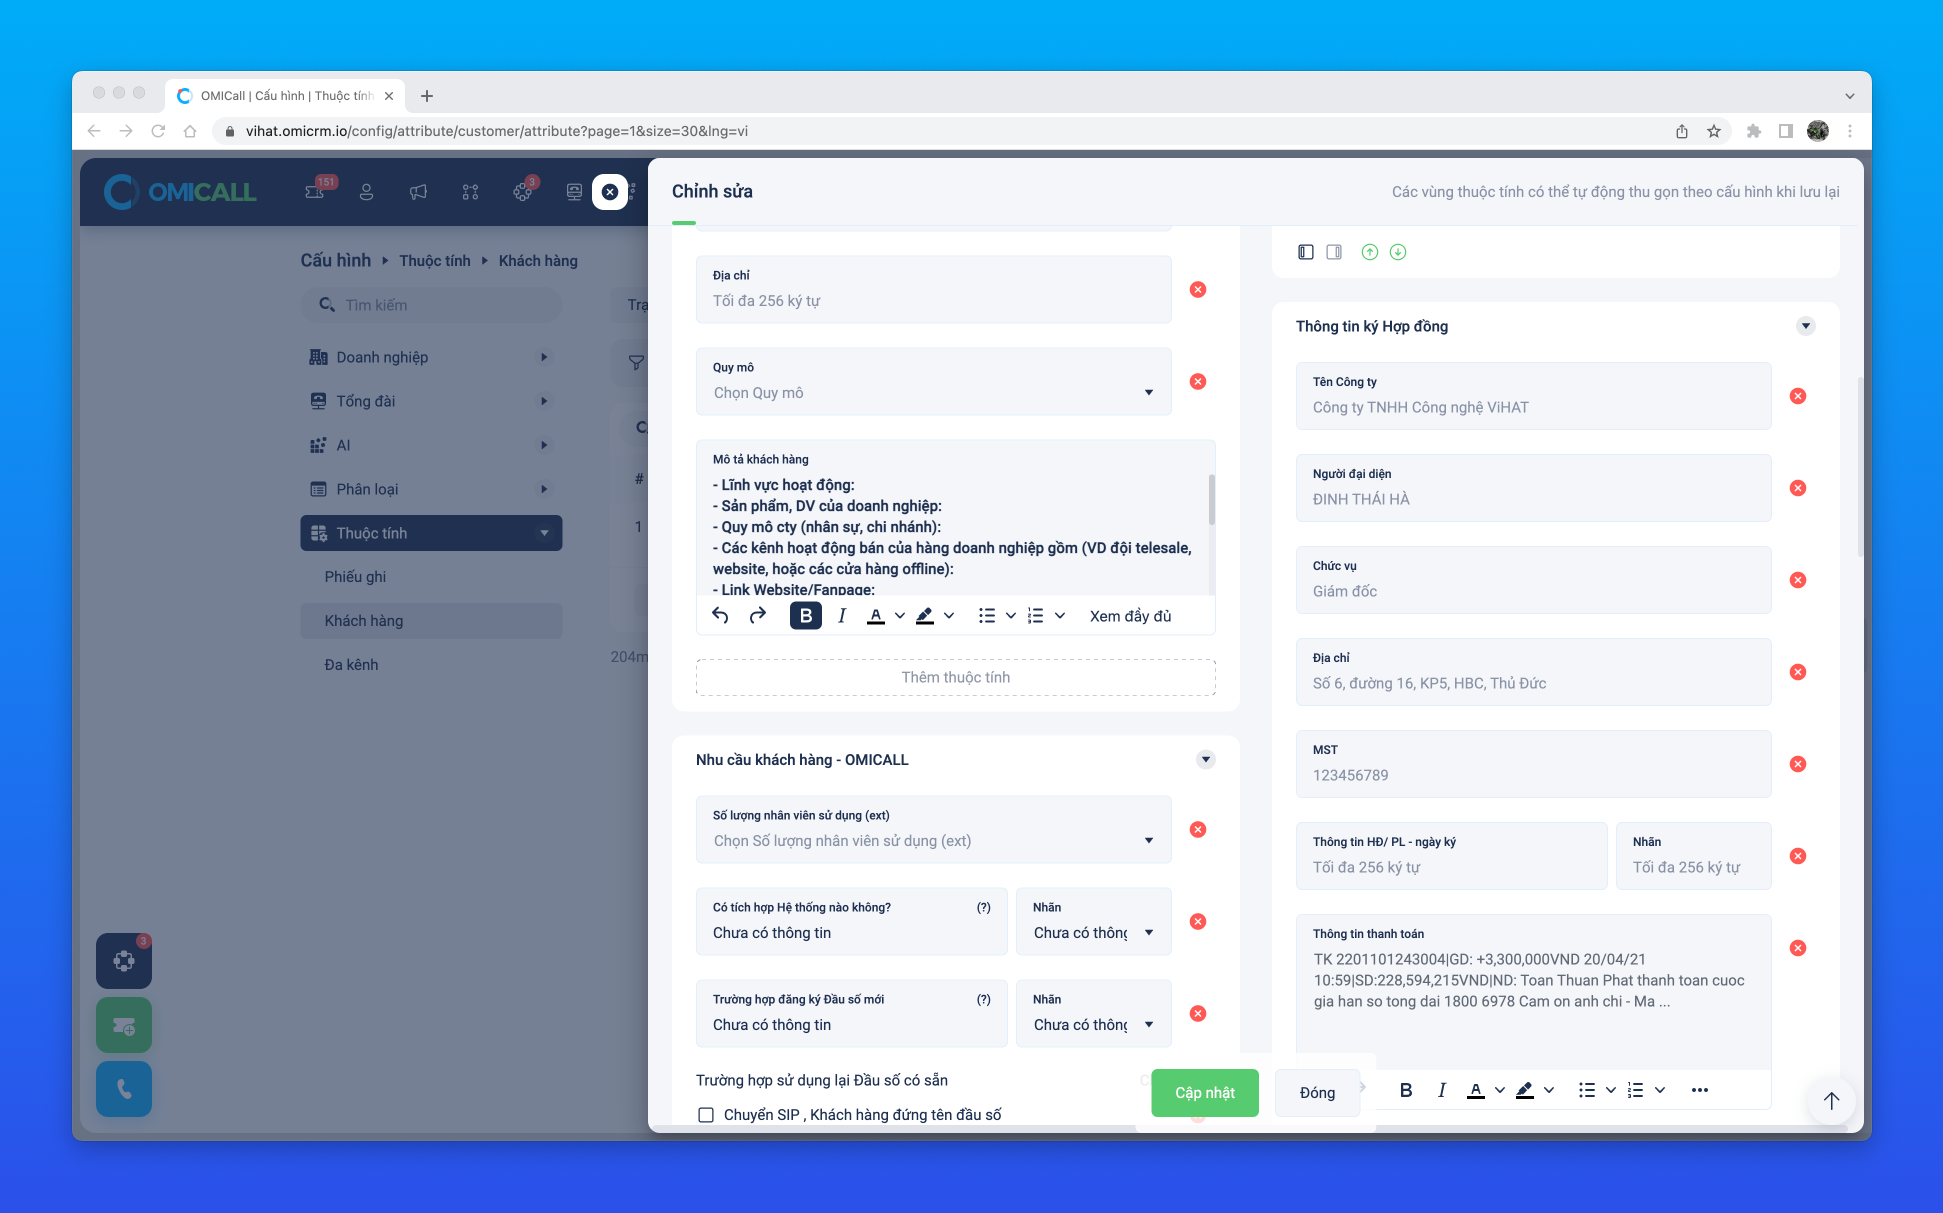Remove the Người đại diện field

1798,488
